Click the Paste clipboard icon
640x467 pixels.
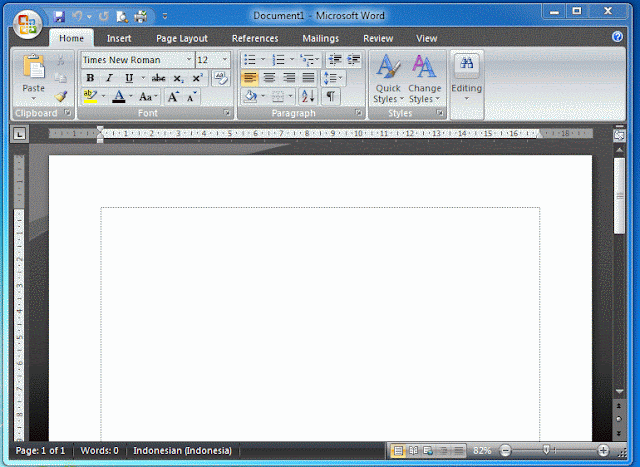33,67
